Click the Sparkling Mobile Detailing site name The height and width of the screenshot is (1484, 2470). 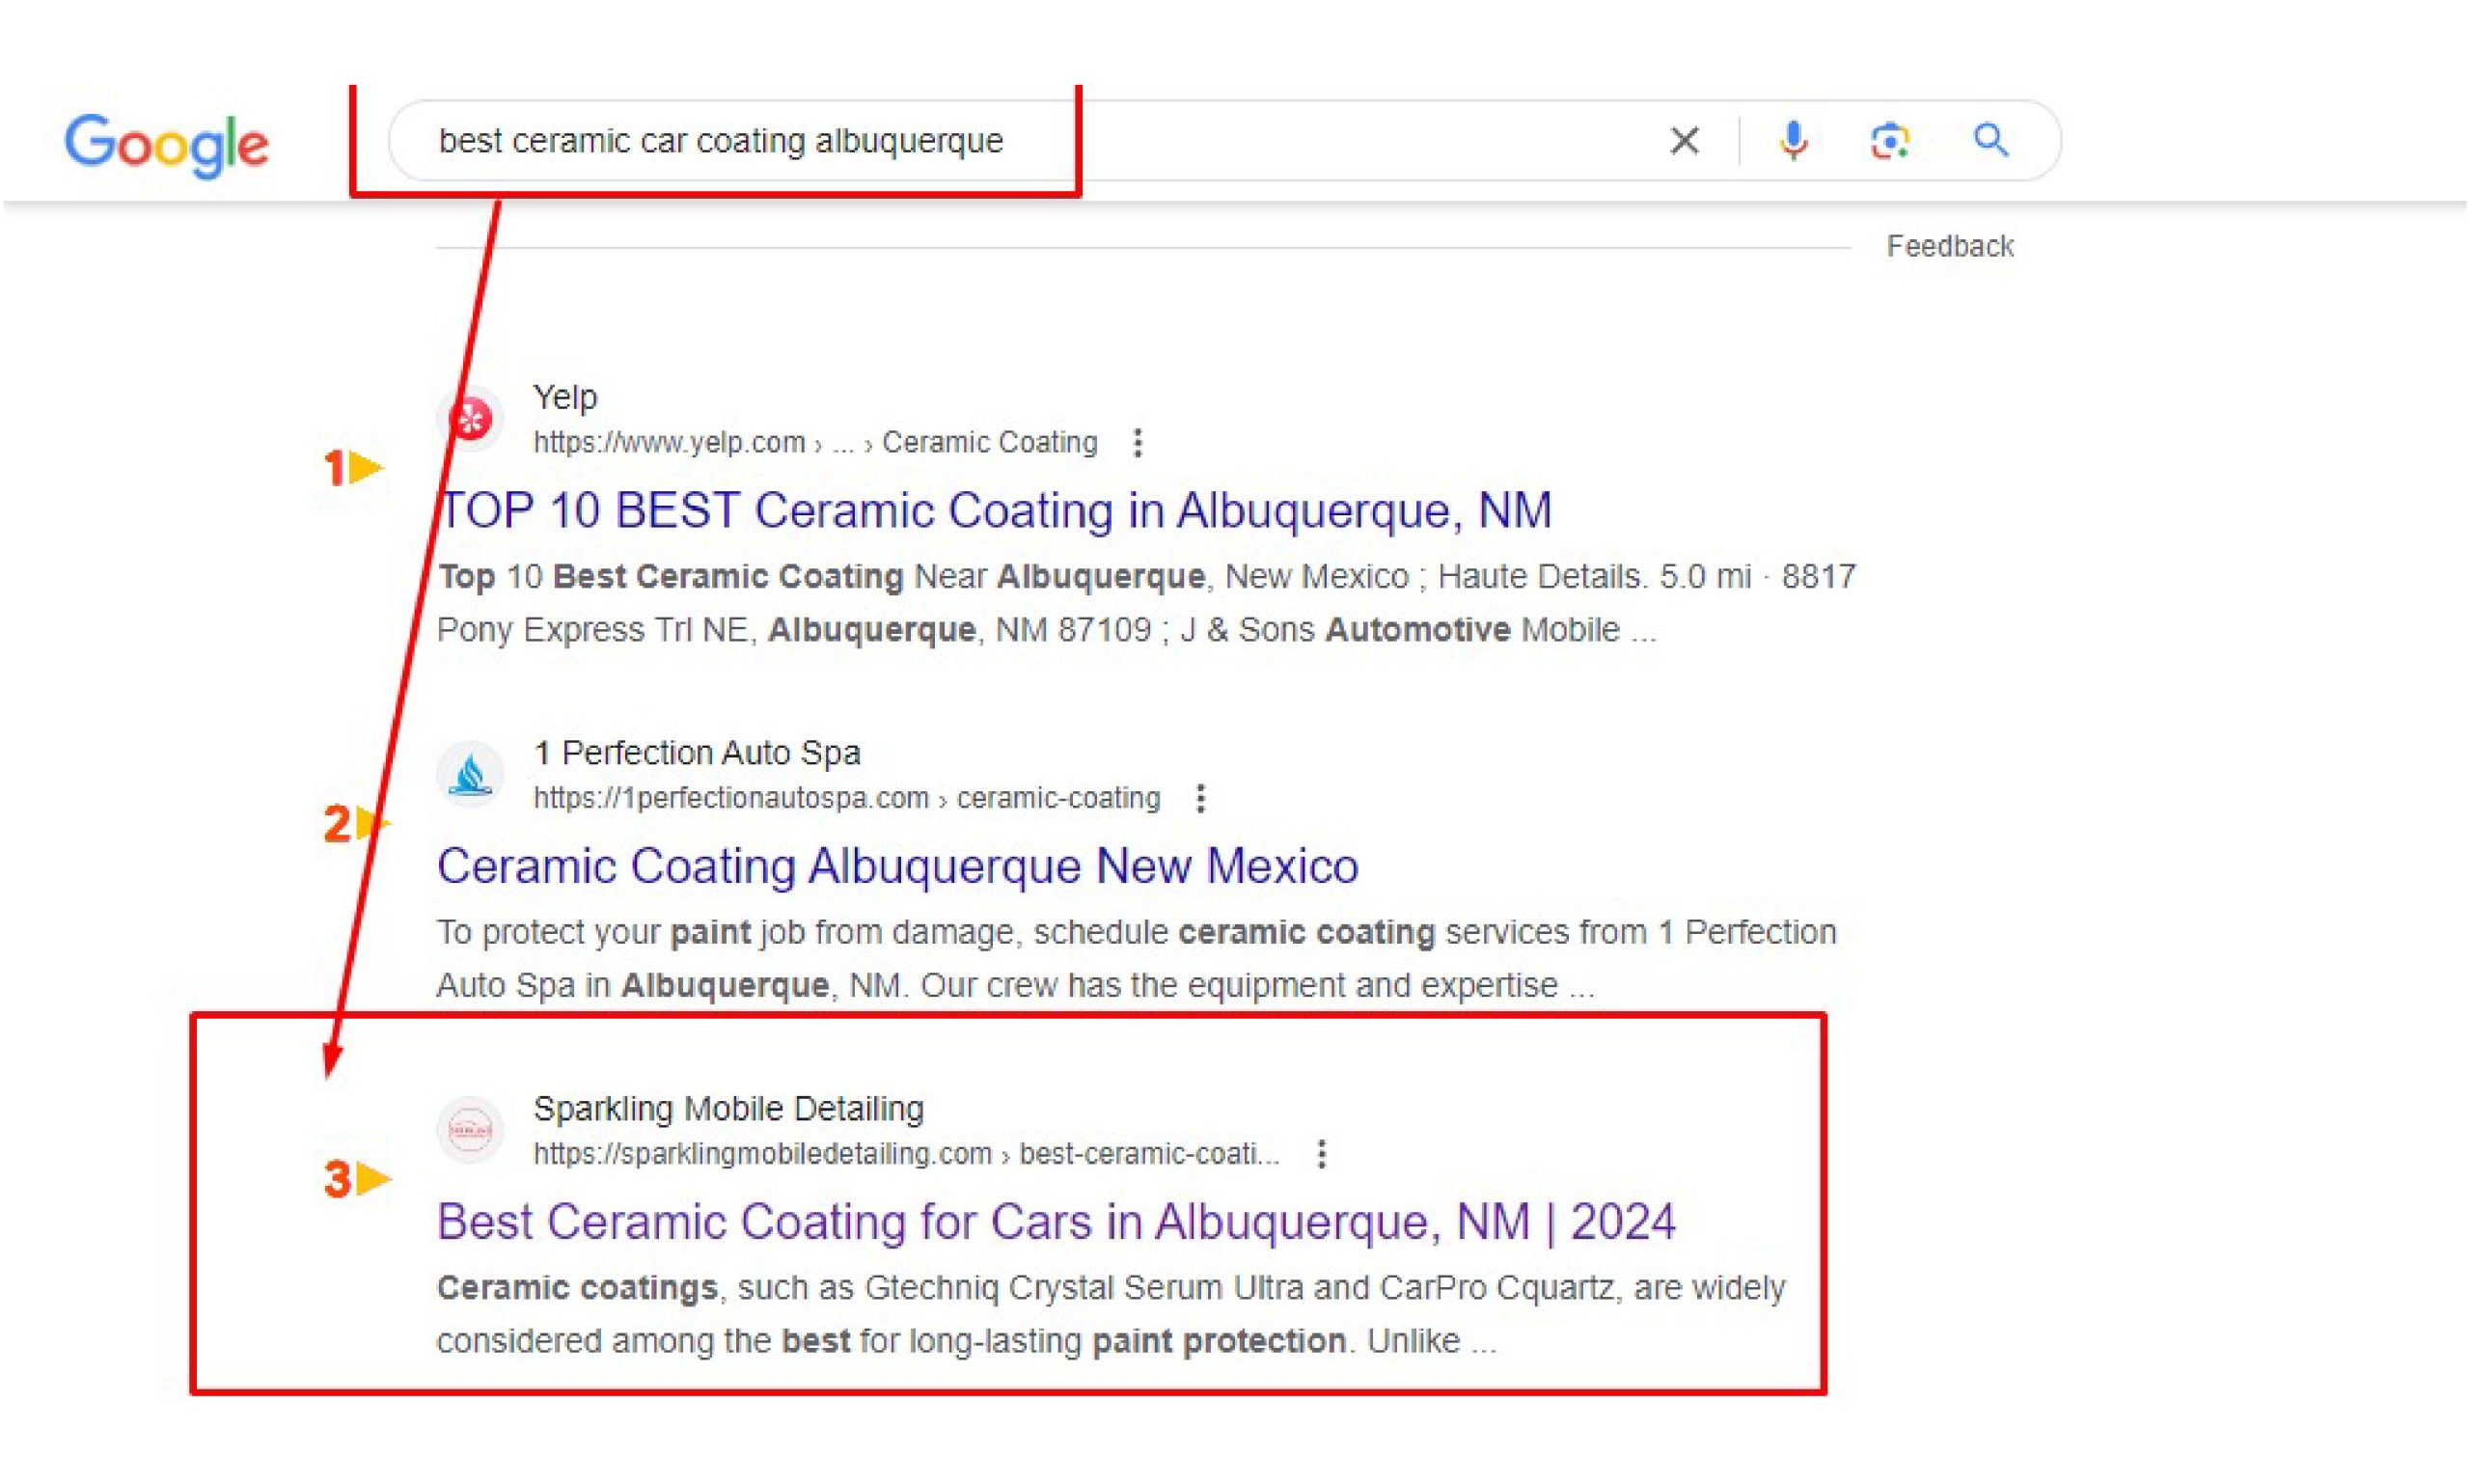coord(728,1109)
